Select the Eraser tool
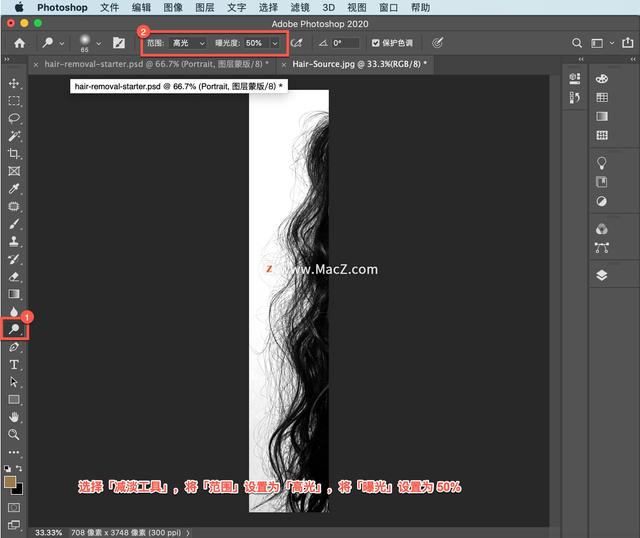This screenshot has width=640, height=538. click(14, 276)
